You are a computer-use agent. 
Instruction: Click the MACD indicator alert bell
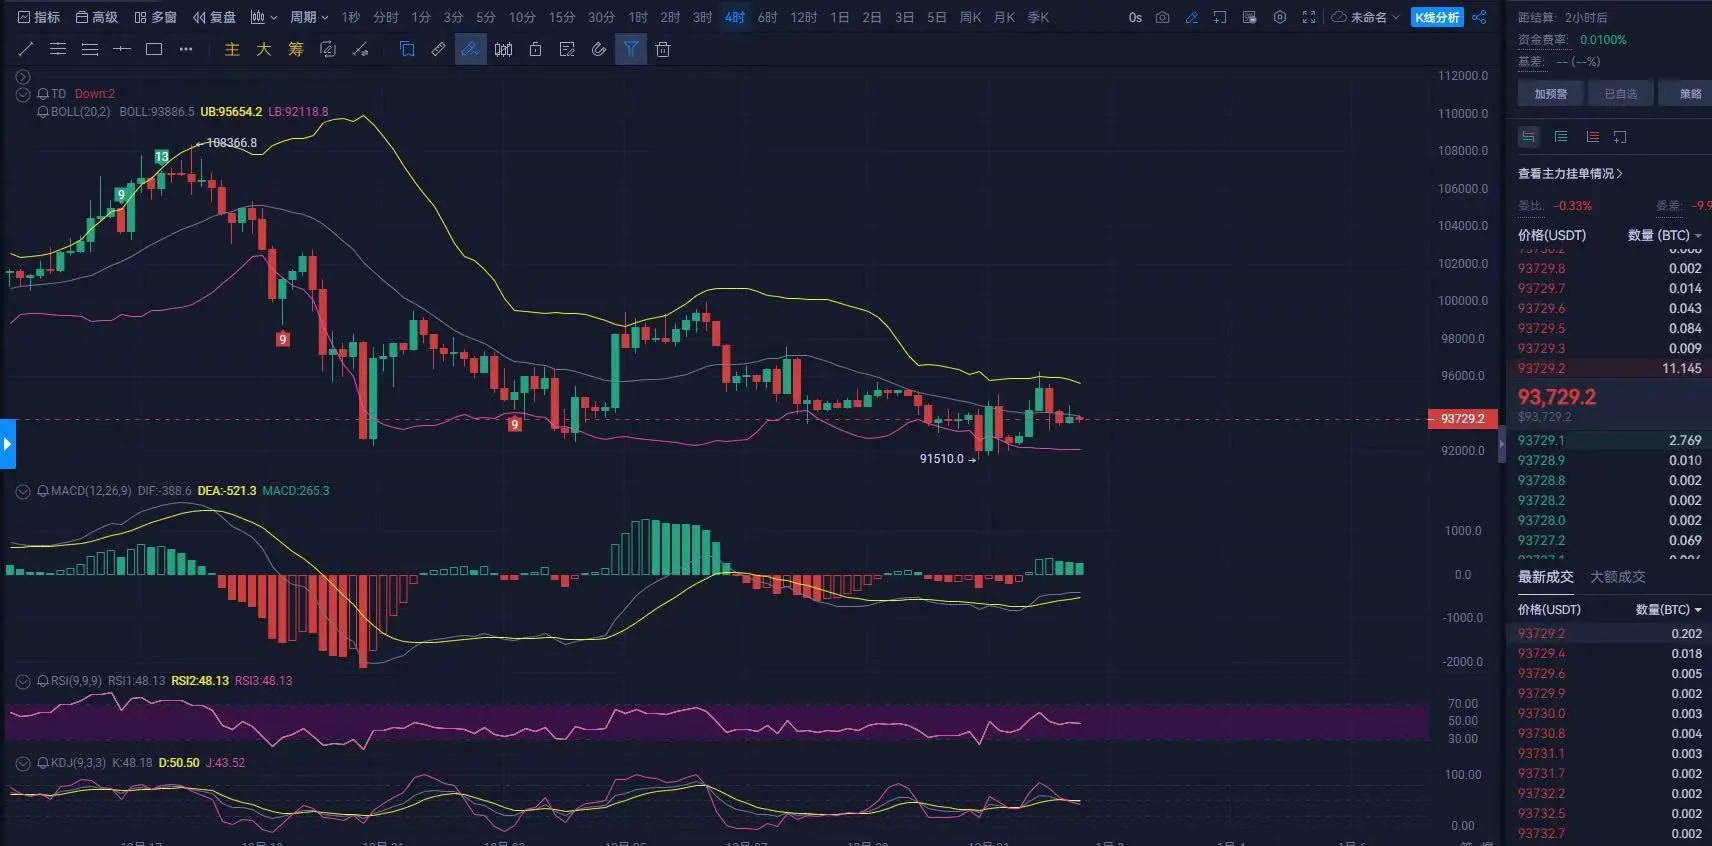pos(43,491)
